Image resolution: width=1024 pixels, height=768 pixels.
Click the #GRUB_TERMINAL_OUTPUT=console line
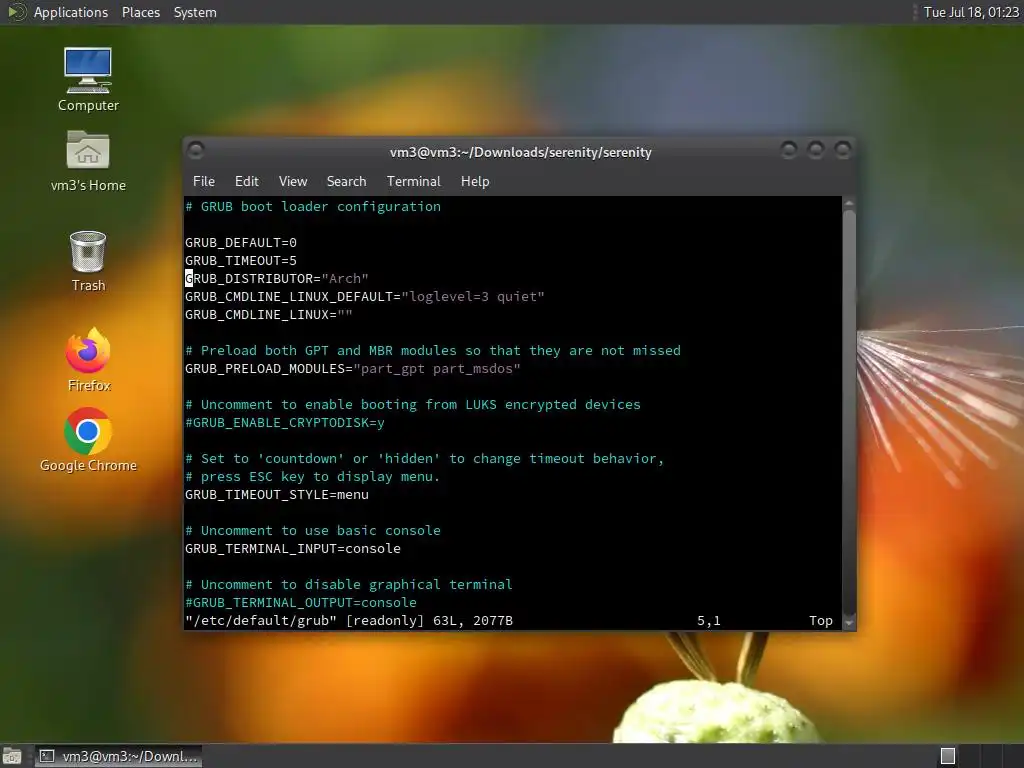(x=300, y=602)
